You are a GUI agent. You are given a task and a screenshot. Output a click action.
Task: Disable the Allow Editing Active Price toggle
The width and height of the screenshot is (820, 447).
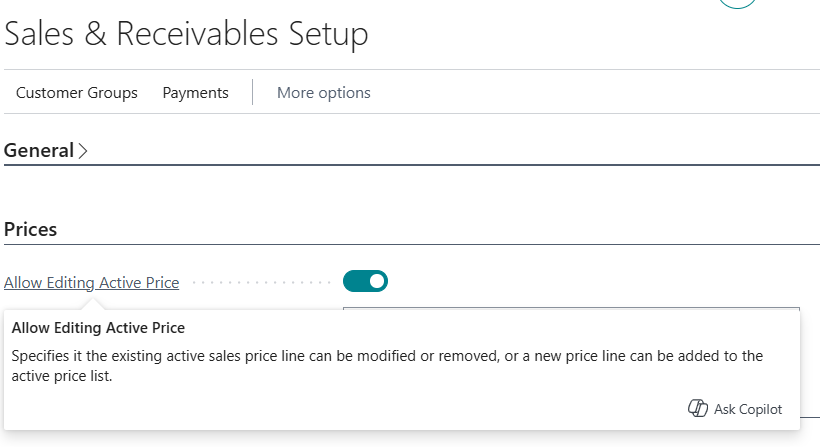365,281
